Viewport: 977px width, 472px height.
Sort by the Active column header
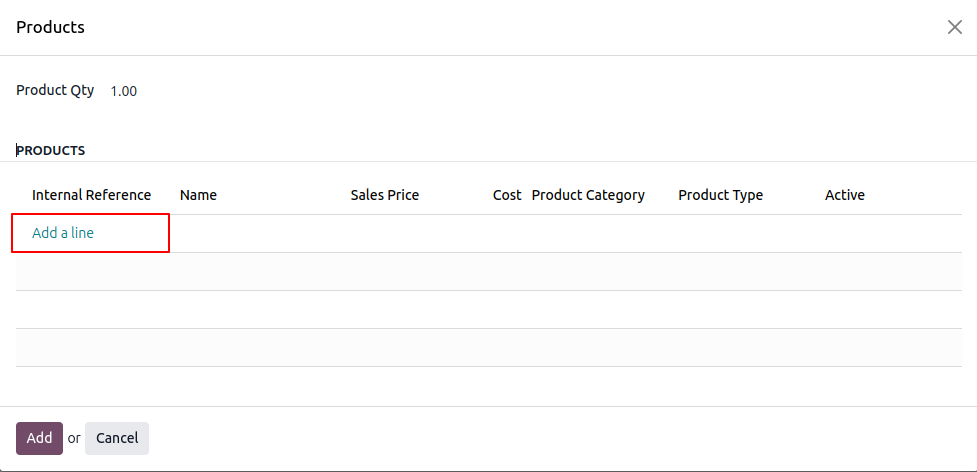tap(844, 195)
